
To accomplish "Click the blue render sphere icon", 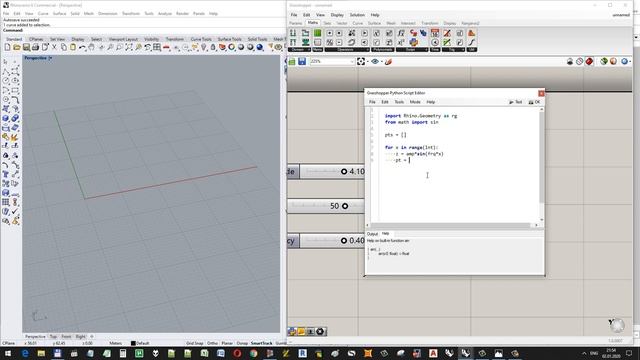I will point(260,47).
